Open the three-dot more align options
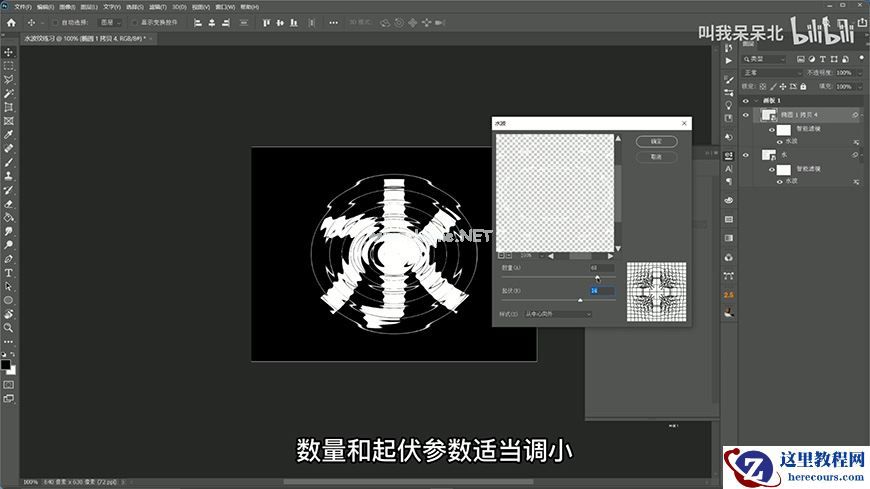 [x=333, y=23]
